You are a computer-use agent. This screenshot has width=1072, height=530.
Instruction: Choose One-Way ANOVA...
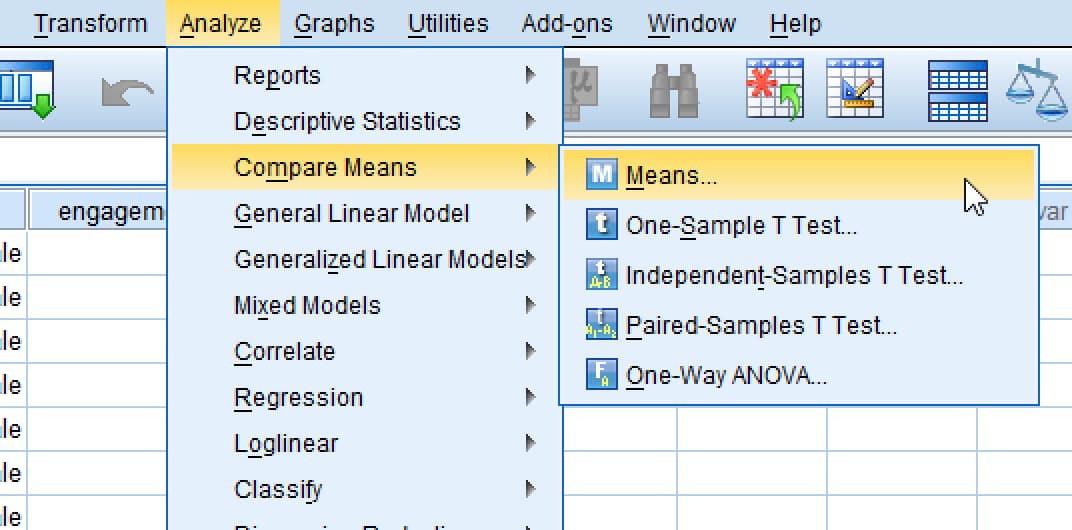click(799, 375)
